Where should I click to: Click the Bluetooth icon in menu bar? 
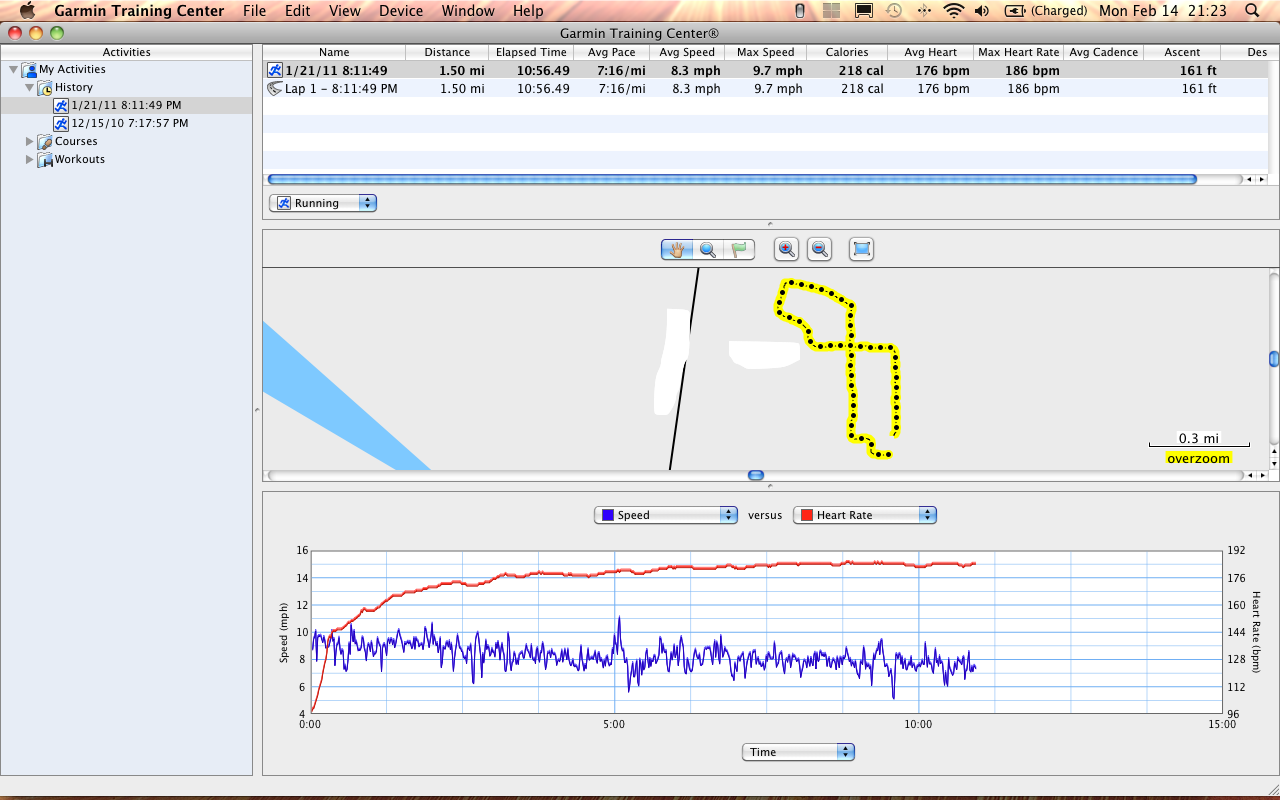coord(923,11)
